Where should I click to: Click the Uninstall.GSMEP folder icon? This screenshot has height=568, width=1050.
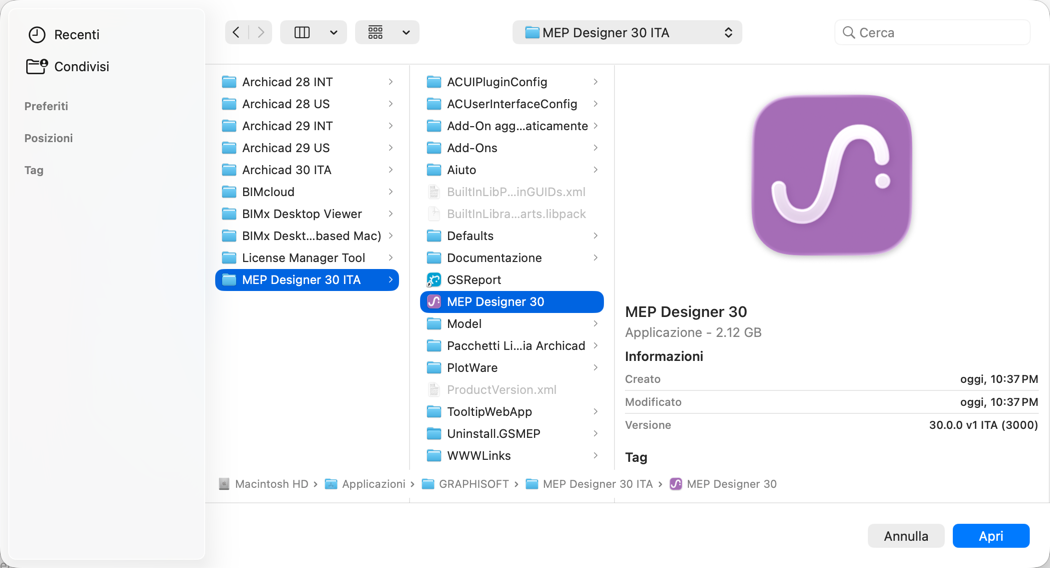(x=434, y=433)
